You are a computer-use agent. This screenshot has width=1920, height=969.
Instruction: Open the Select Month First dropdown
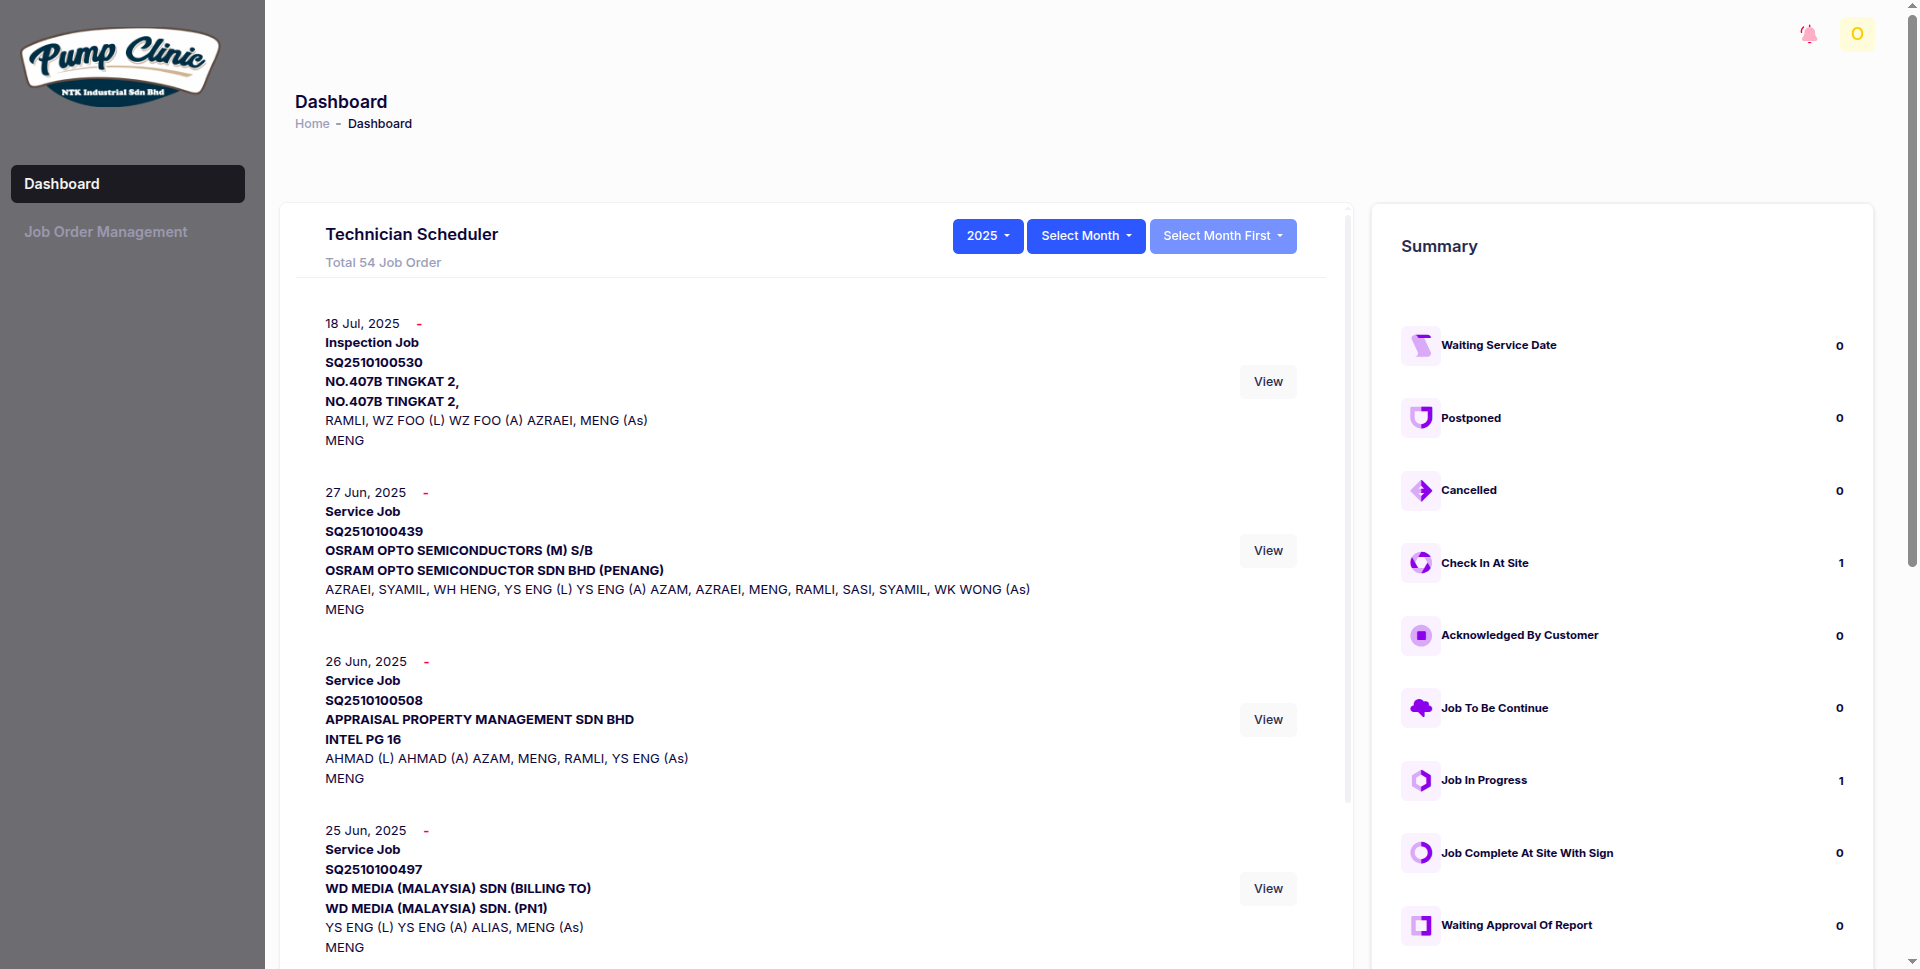pyautogui.click(x=1222, y=236)
